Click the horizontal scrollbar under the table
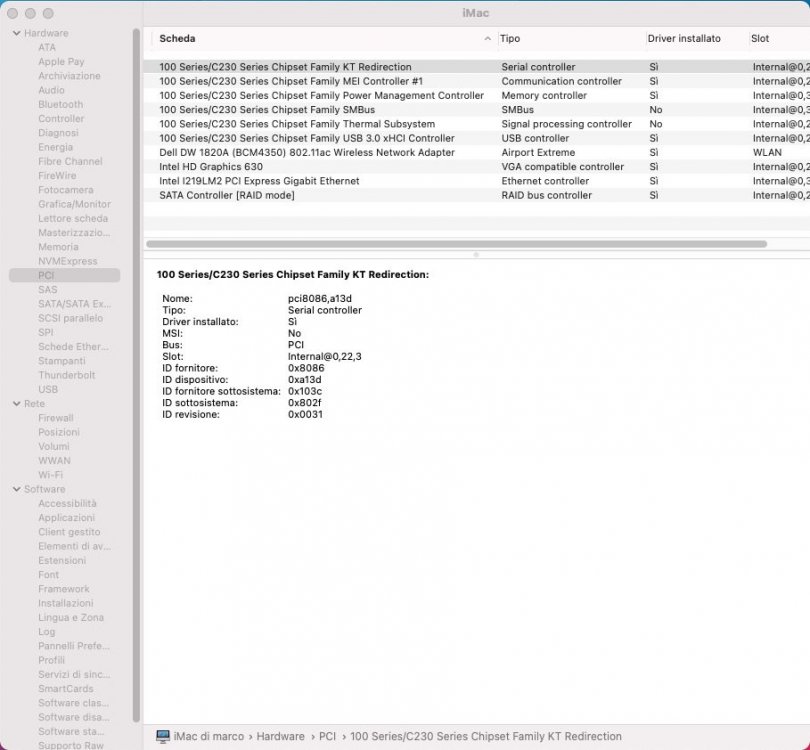810x750 pixels. point(456,244)
